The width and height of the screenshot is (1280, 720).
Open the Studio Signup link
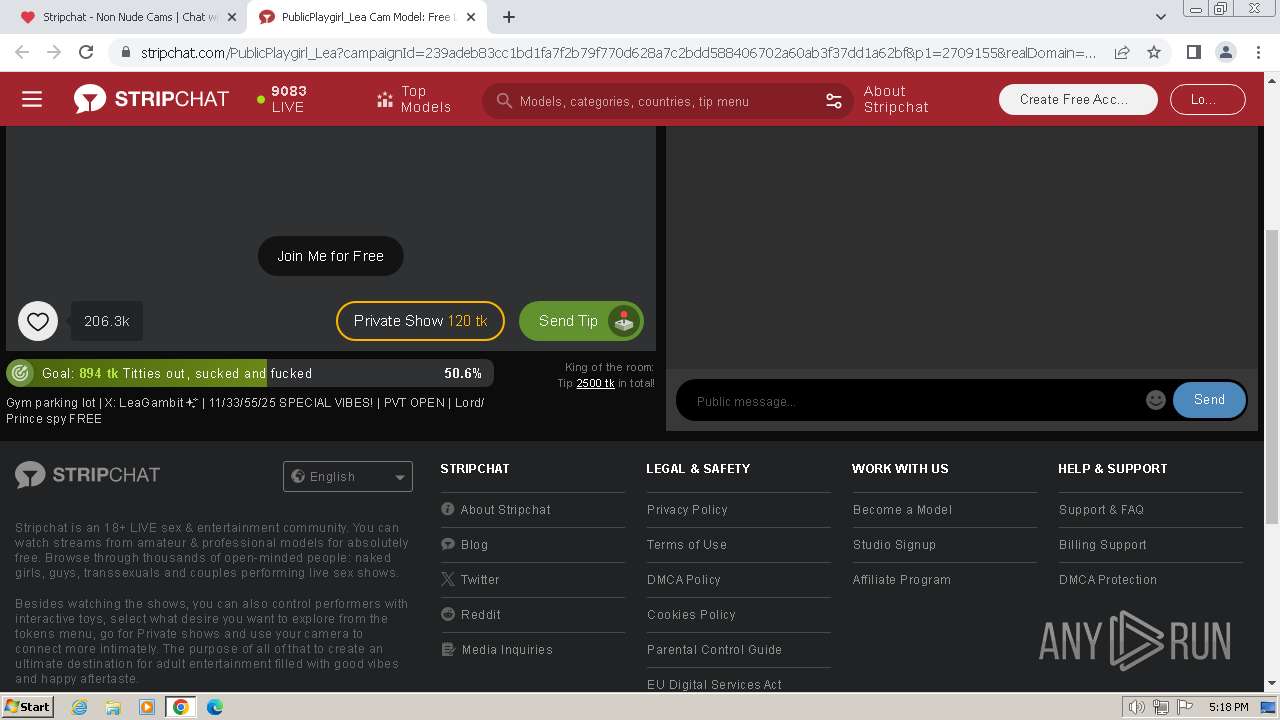coord(894,544)
